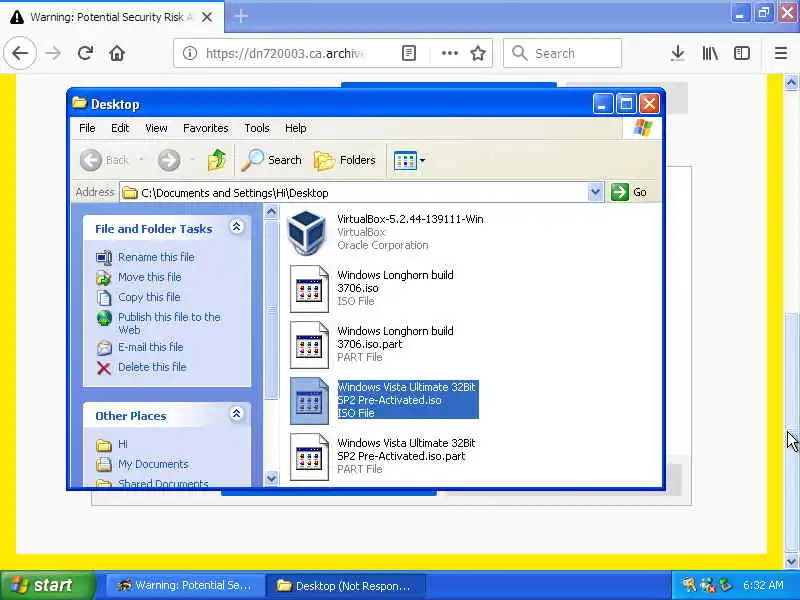Toggle the Folders pane button
Screen dimensions: 800x600
coord(345,160)
